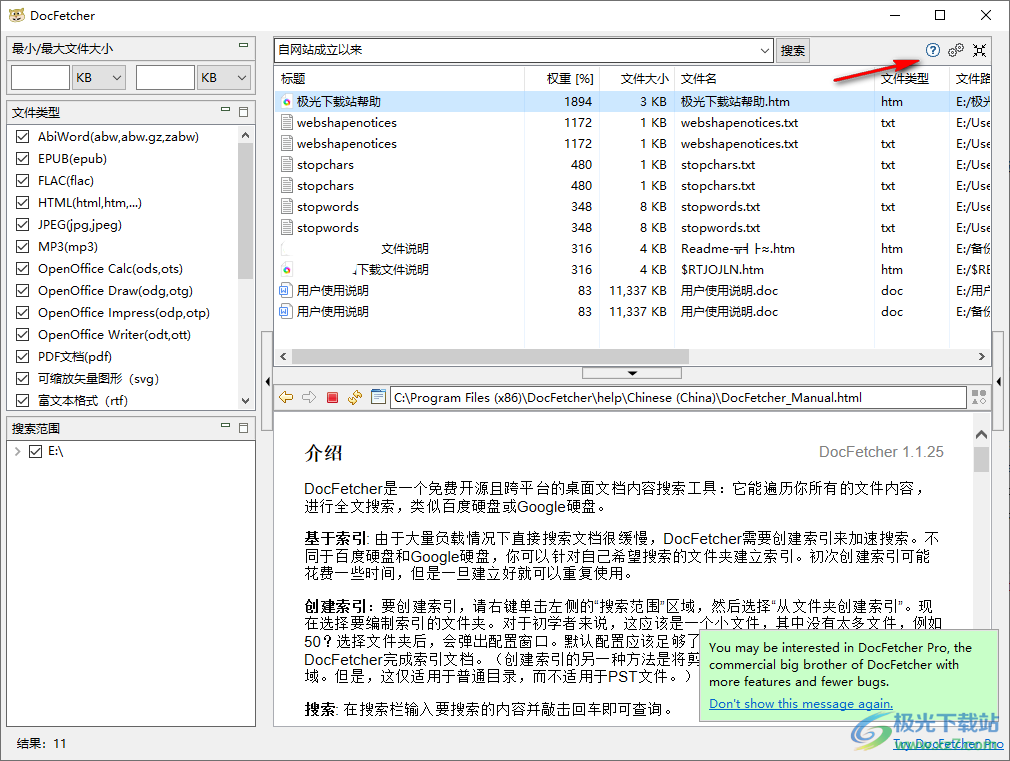The image size is (1010, 761).
Task: Go back in the preview pane
Action: point(286,398)
